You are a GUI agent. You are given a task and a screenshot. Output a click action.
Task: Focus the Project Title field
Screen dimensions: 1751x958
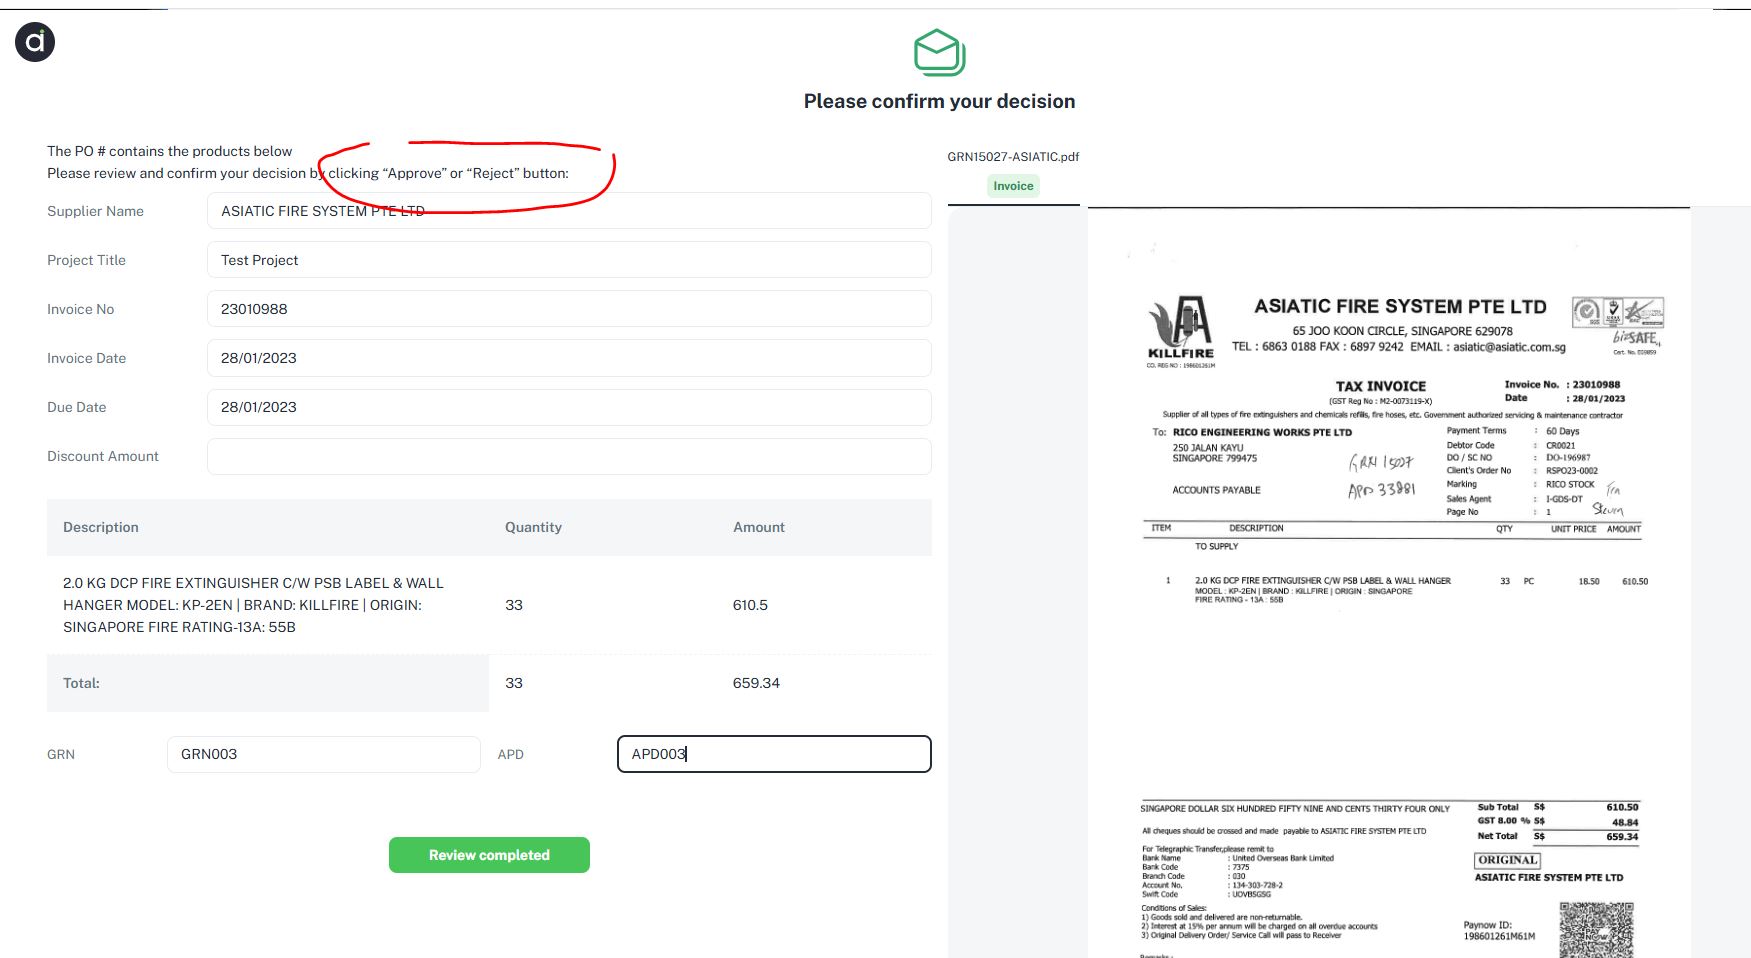568,260
